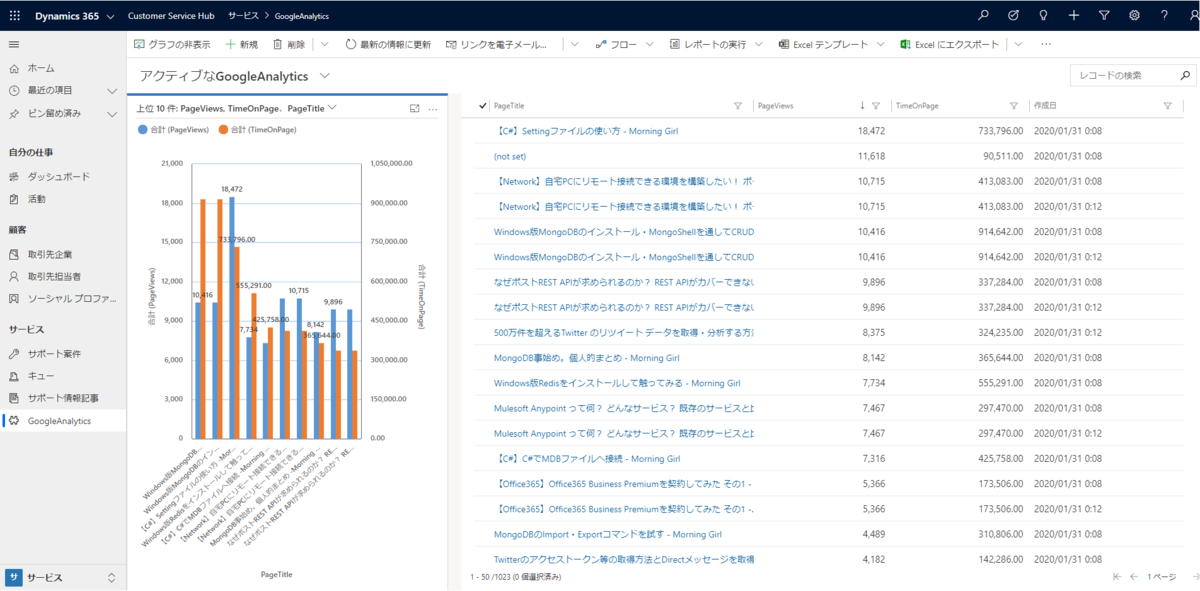
Task: Expand 最近の項目 chevron in sidebar
Action: pyautogui.click(x=113, y=91)
